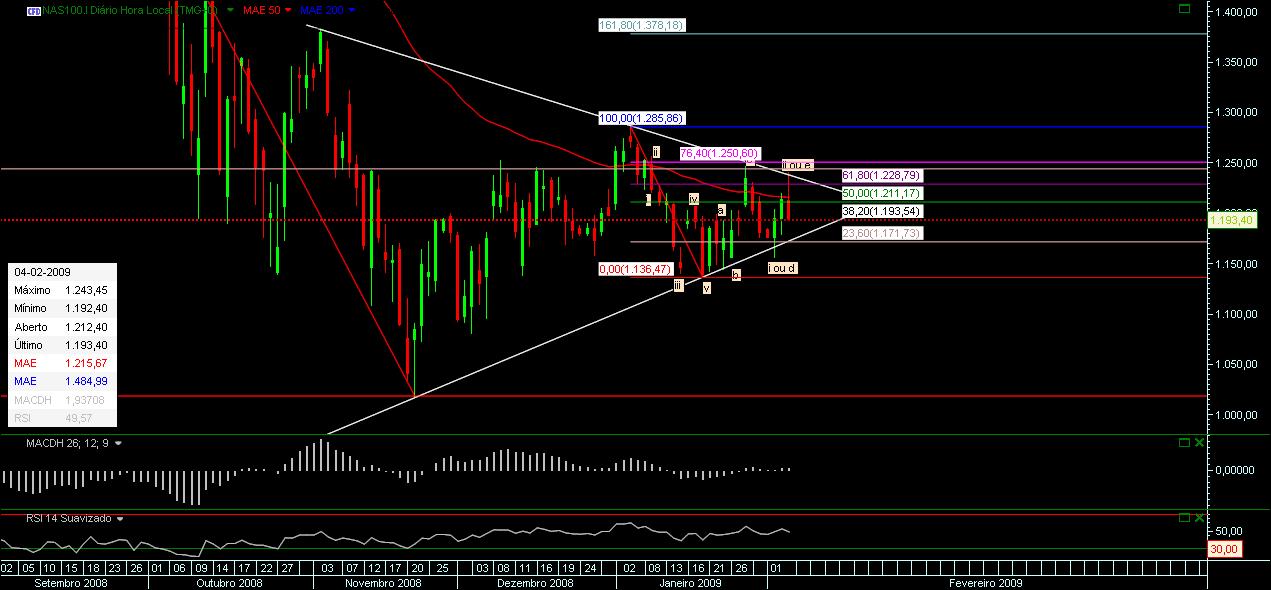The height and width of the screenshot is (590, 1271).
Task: Click the wave label 'b' annotation
Action: pyautogui.click(x=735, y=273)
